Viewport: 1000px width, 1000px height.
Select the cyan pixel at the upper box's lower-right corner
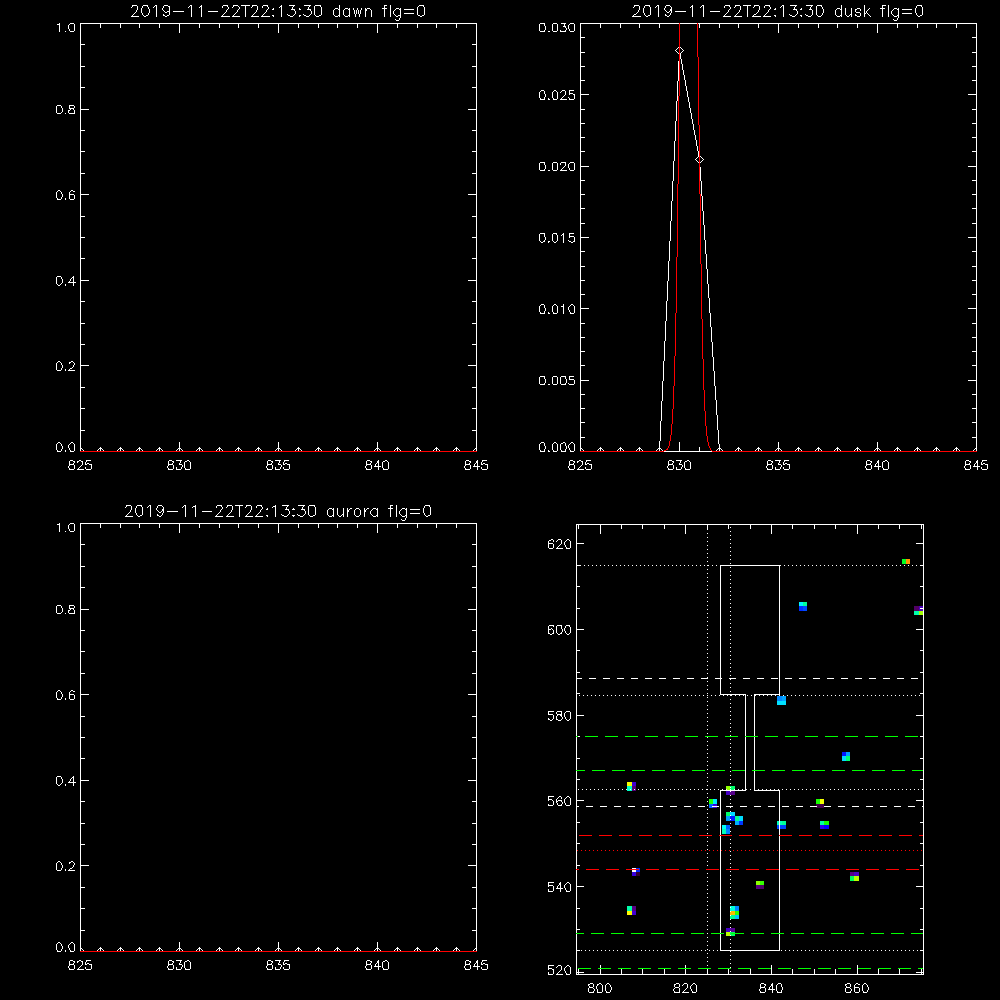pyautogui.click(x=781, y=700)
